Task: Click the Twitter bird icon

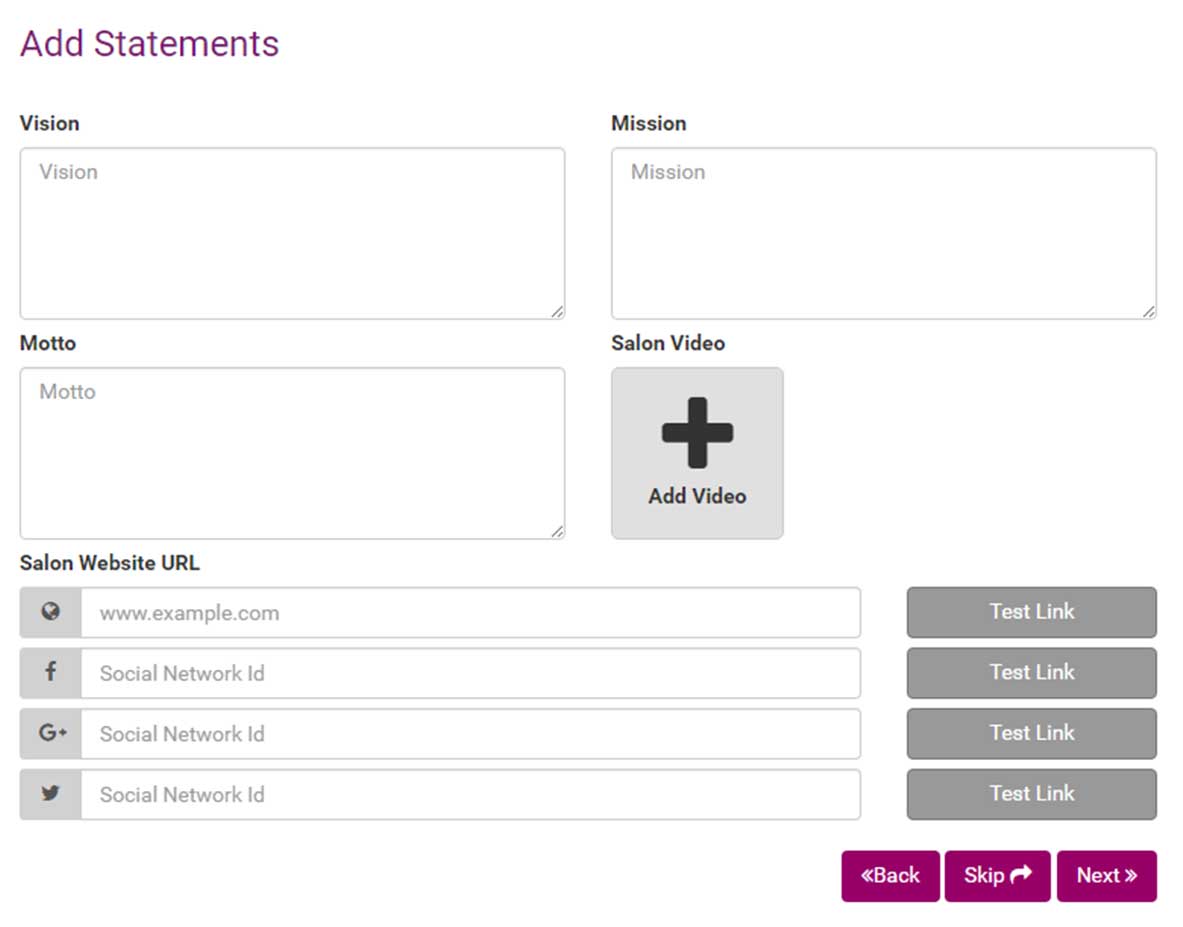Action: 50,794
